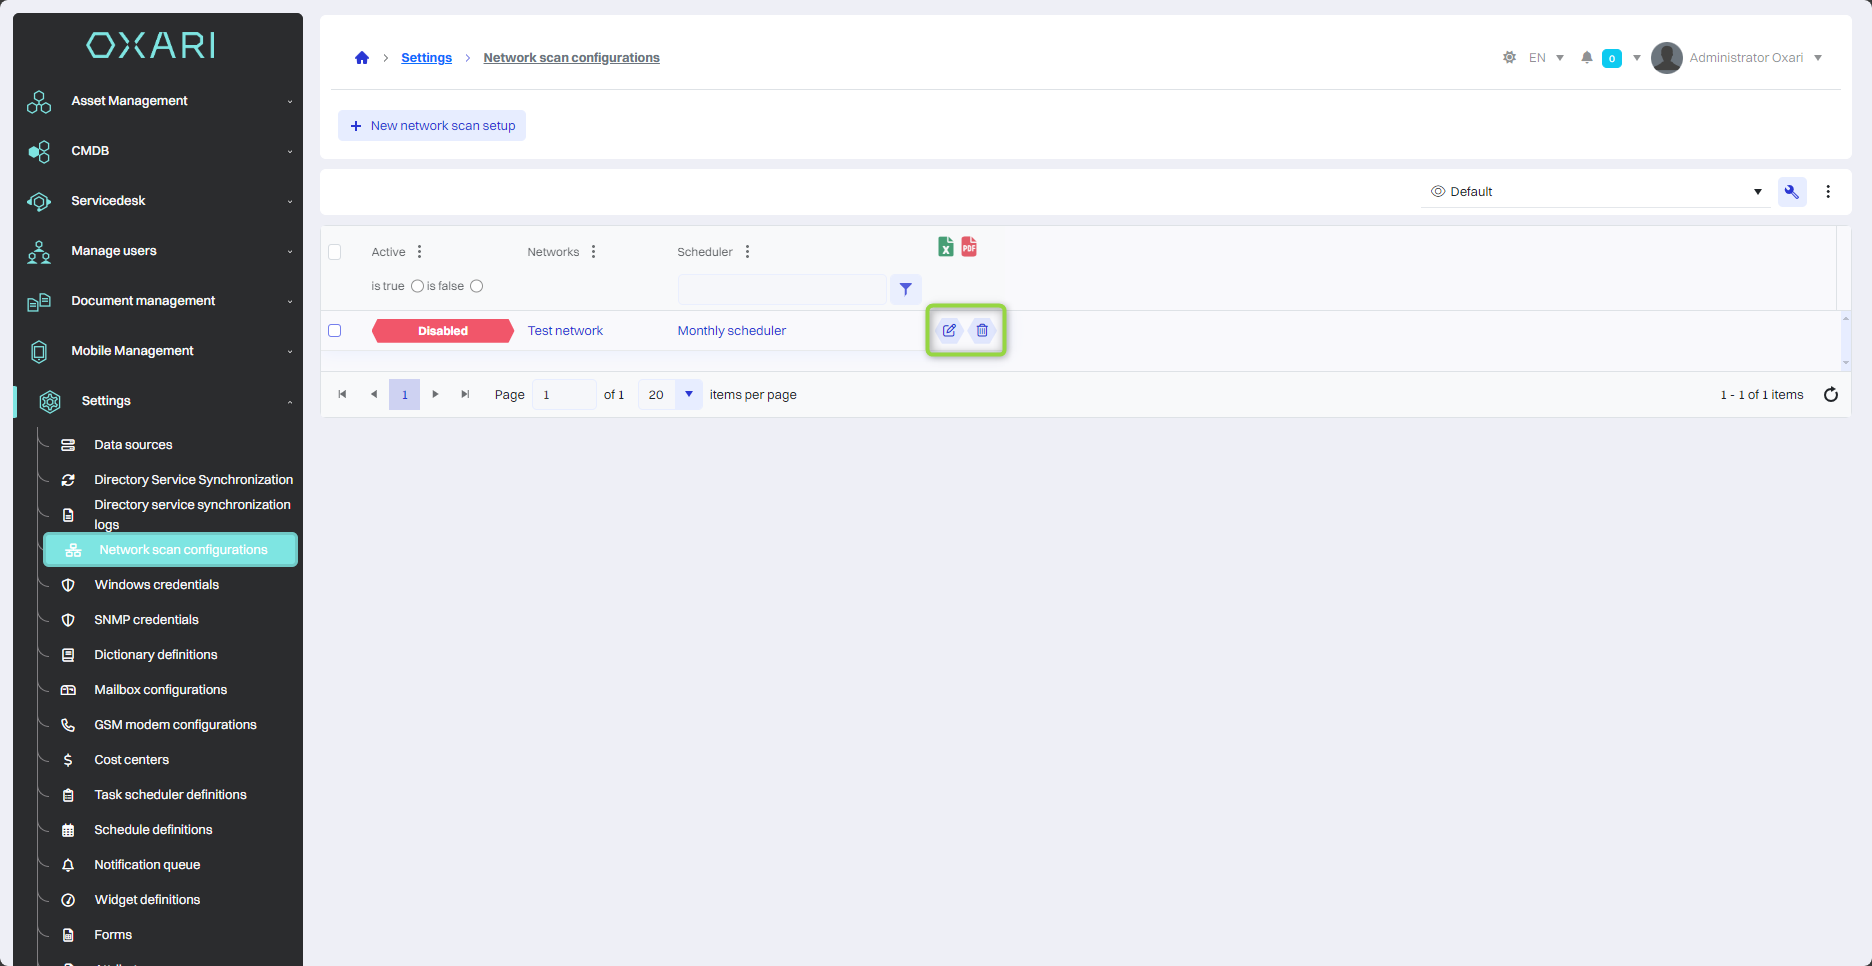1872x966 pixels.
Task: Open SNMP credentials in sidebar
Action: pos(146,620)
